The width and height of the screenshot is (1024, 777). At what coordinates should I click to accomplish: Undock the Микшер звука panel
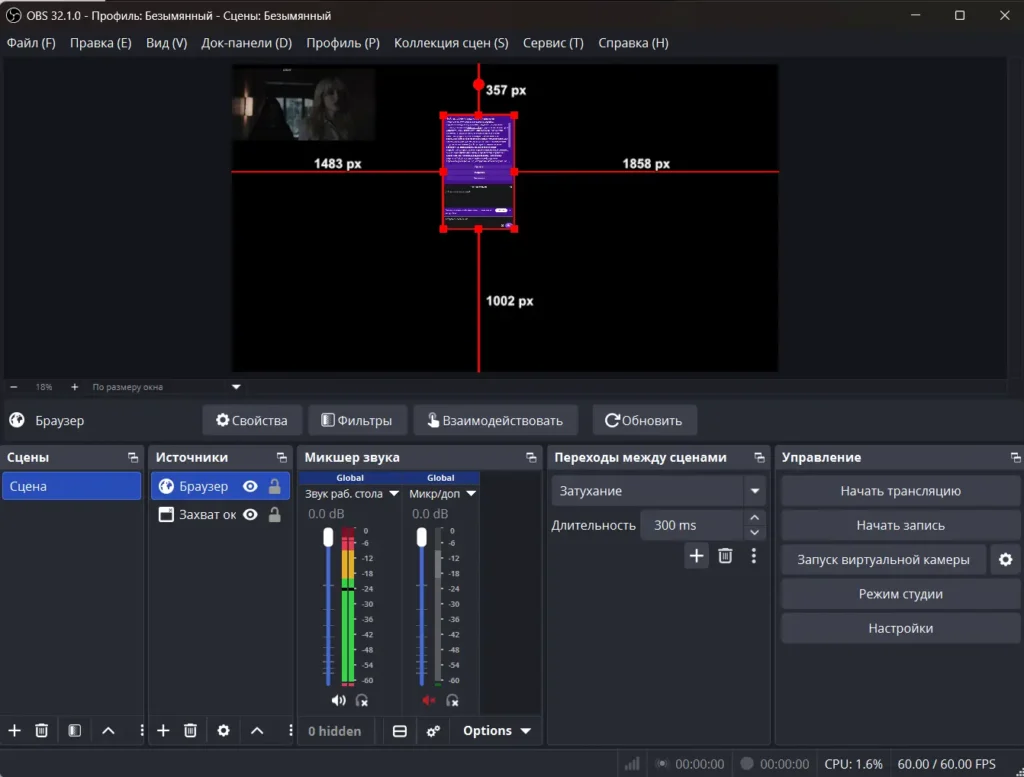coord(531,457)
